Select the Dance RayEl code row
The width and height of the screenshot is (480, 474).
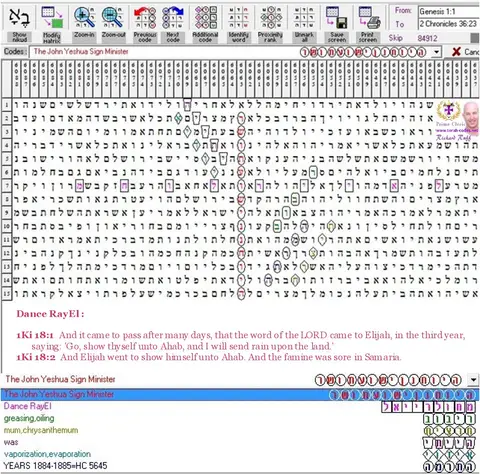click(x=240, y=406)
